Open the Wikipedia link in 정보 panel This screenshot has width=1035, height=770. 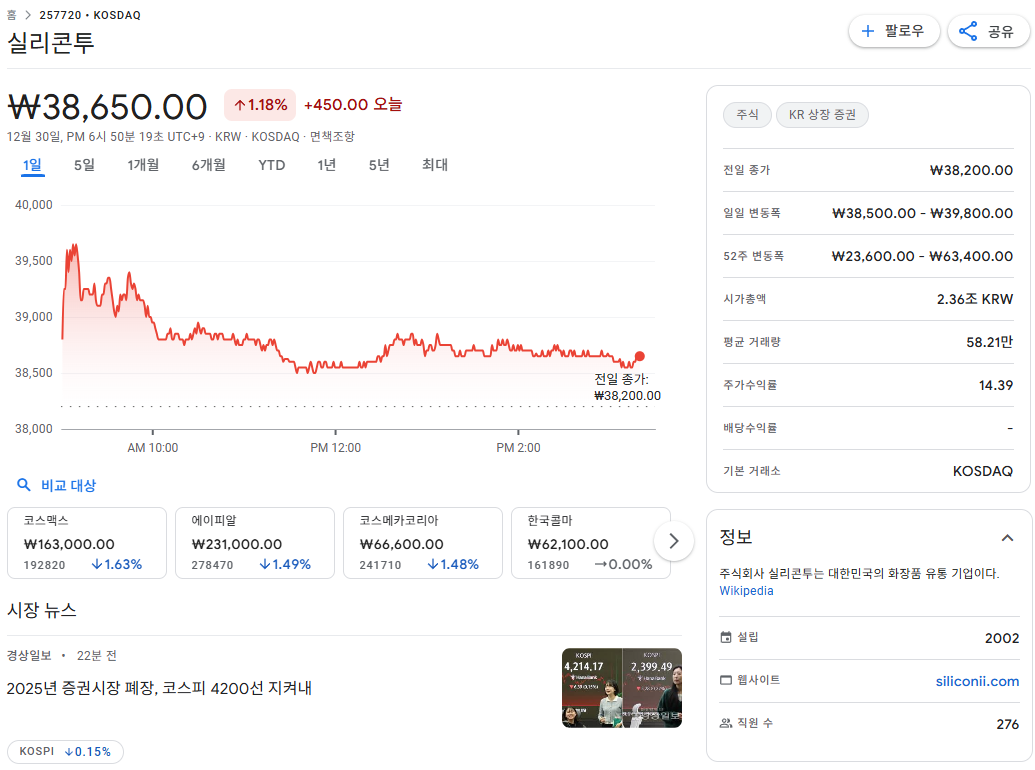pos(746,591)
